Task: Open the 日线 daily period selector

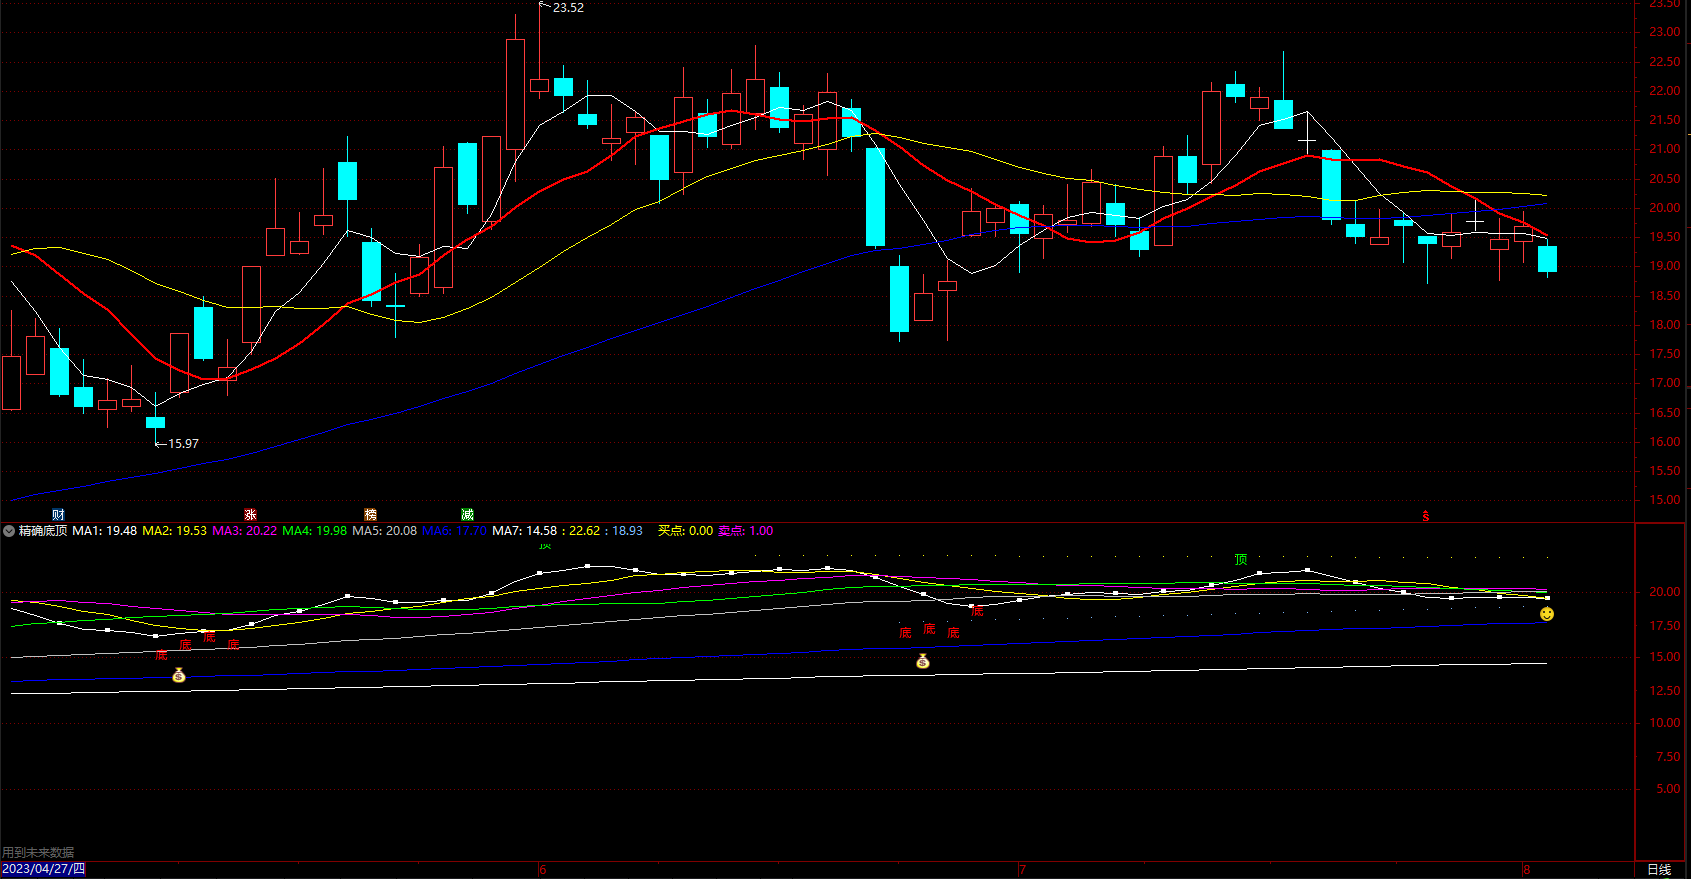Action: 1659,870
